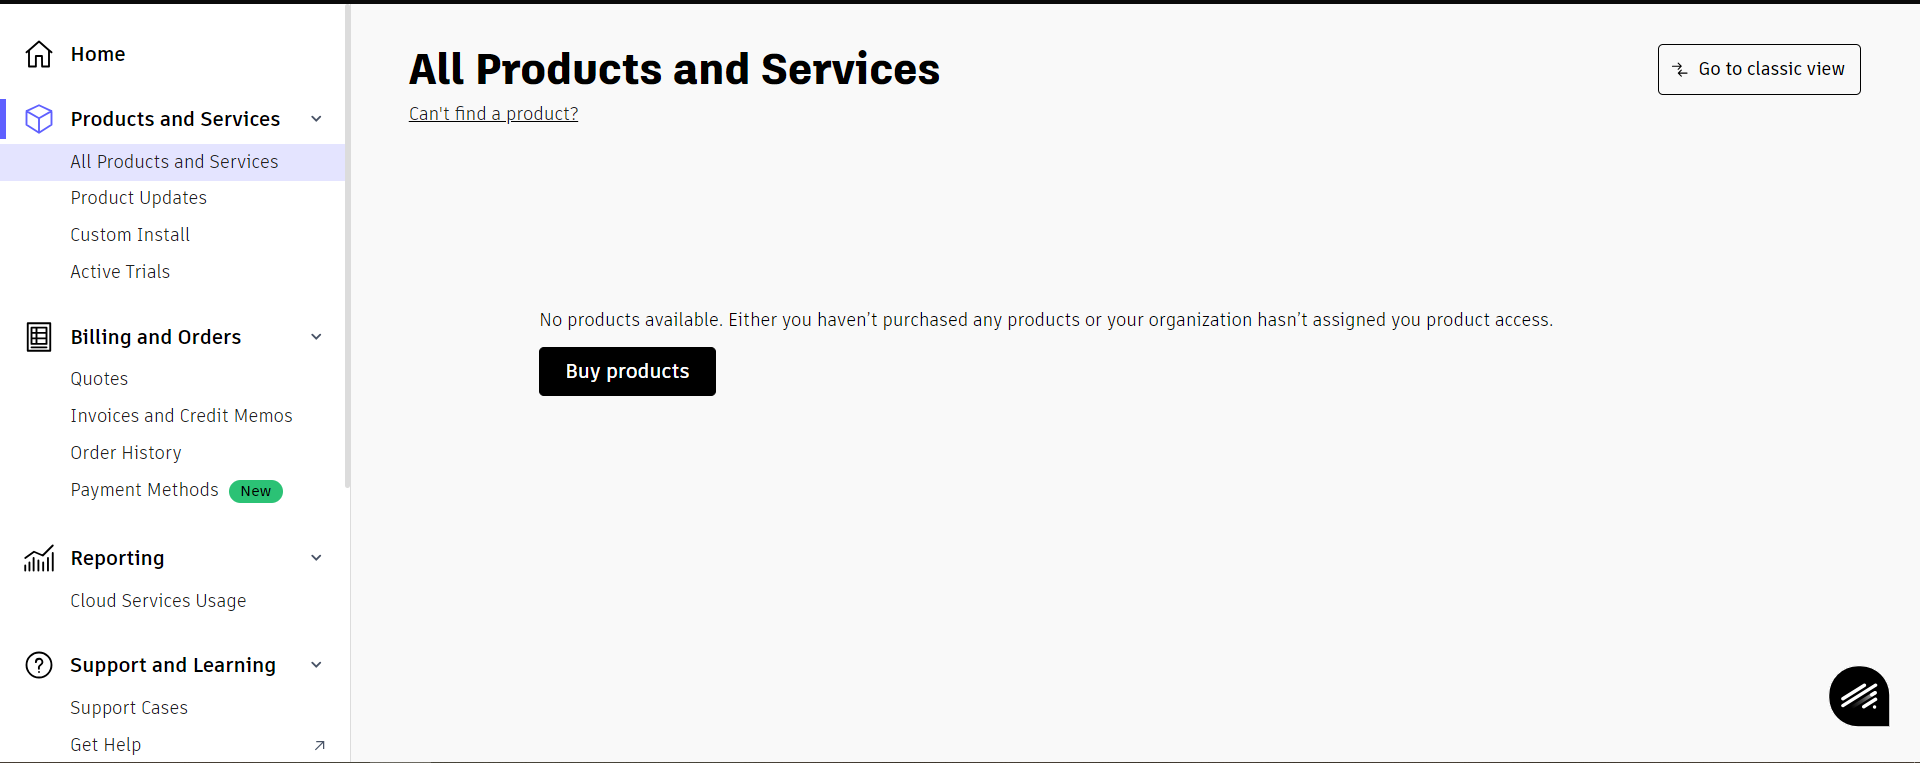Select Custom Install from the sidebar
Image resolution: width=1920 pixels, height=763 pixels.
pos(130,235)
